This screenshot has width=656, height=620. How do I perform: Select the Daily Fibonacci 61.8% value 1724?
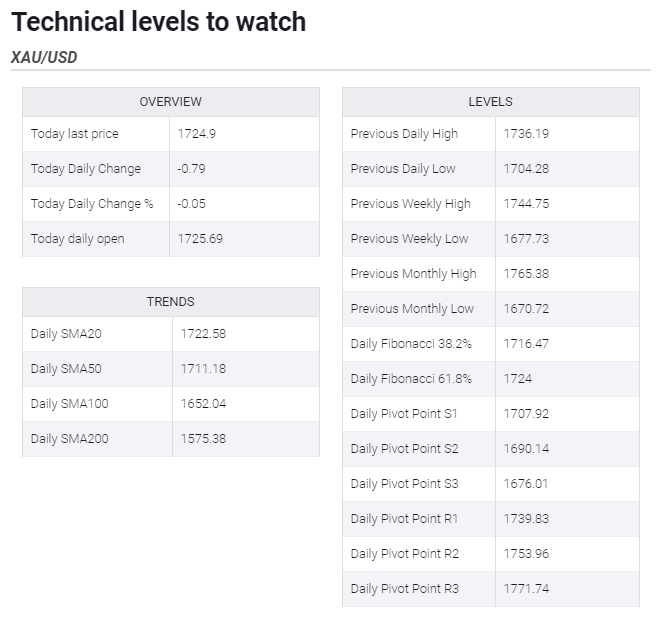(x=518, y=379)
